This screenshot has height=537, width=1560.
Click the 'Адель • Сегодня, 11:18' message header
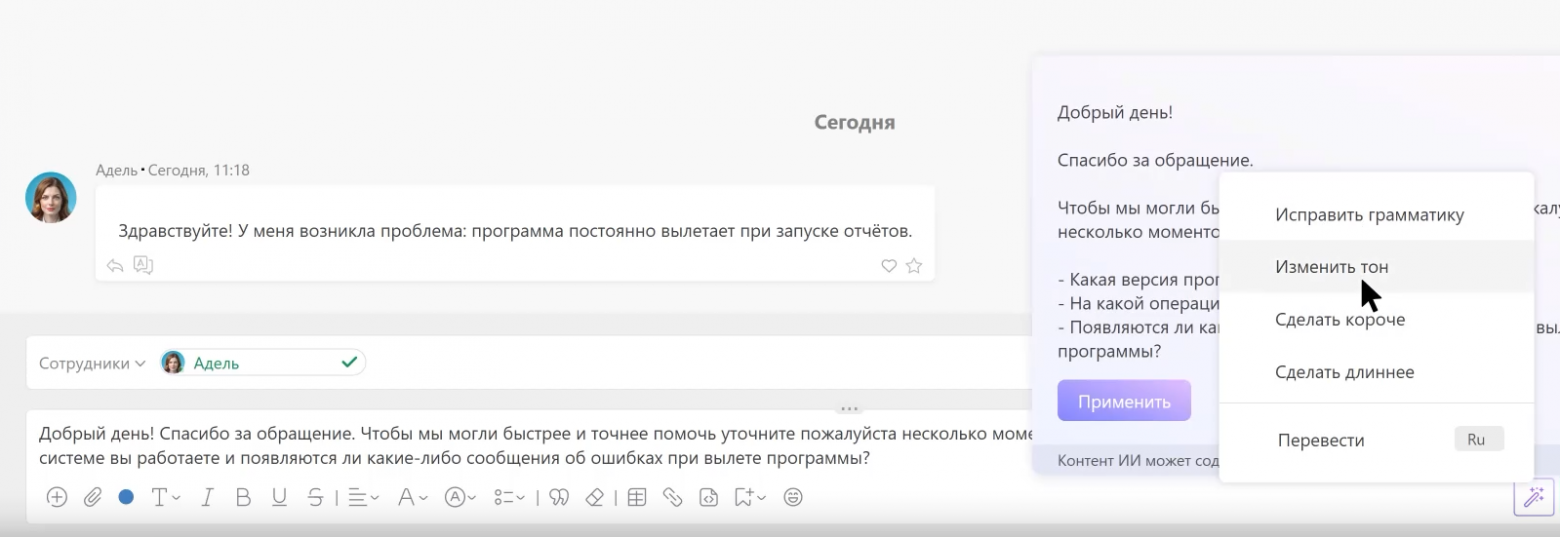173,170
